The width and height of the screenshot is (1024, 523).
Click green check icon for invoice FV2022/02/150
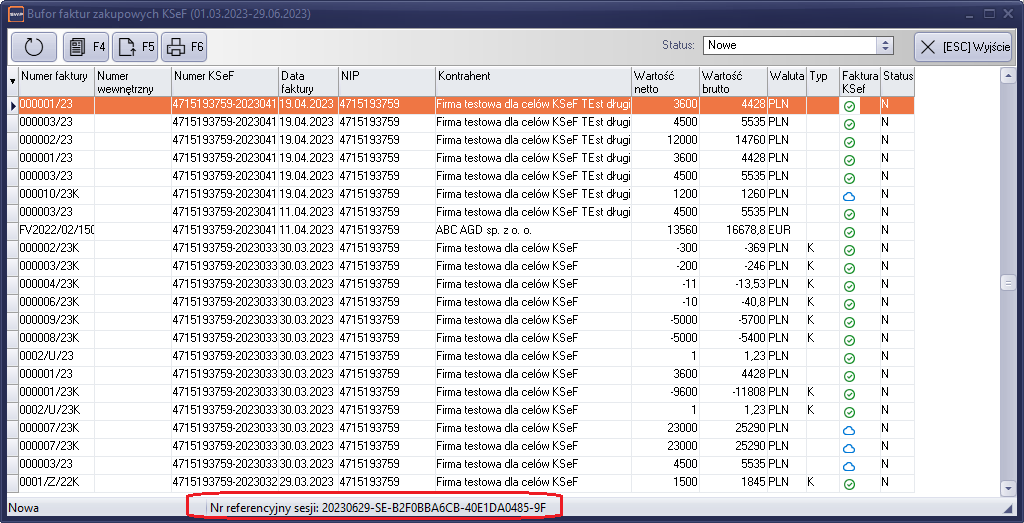(848, 232)
